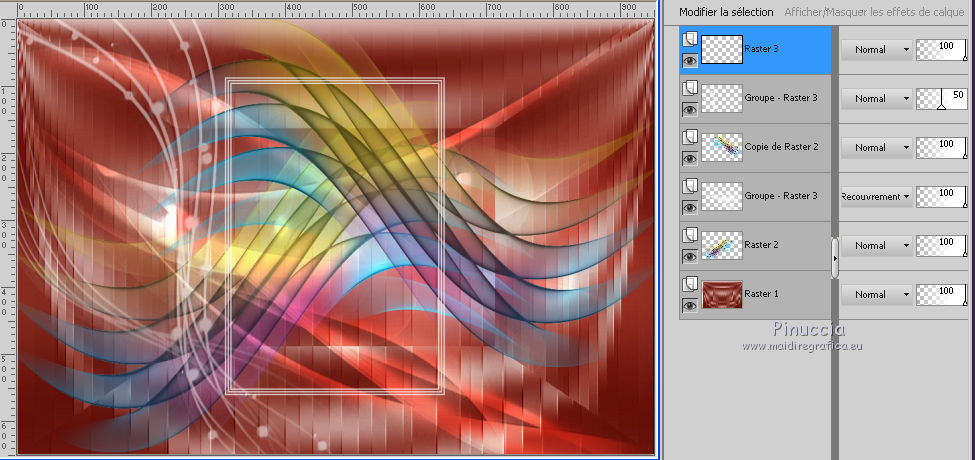Viewport: 975px width, 460px height.
Task: Select the Raster 2 layer name
Action: (761, 244)
